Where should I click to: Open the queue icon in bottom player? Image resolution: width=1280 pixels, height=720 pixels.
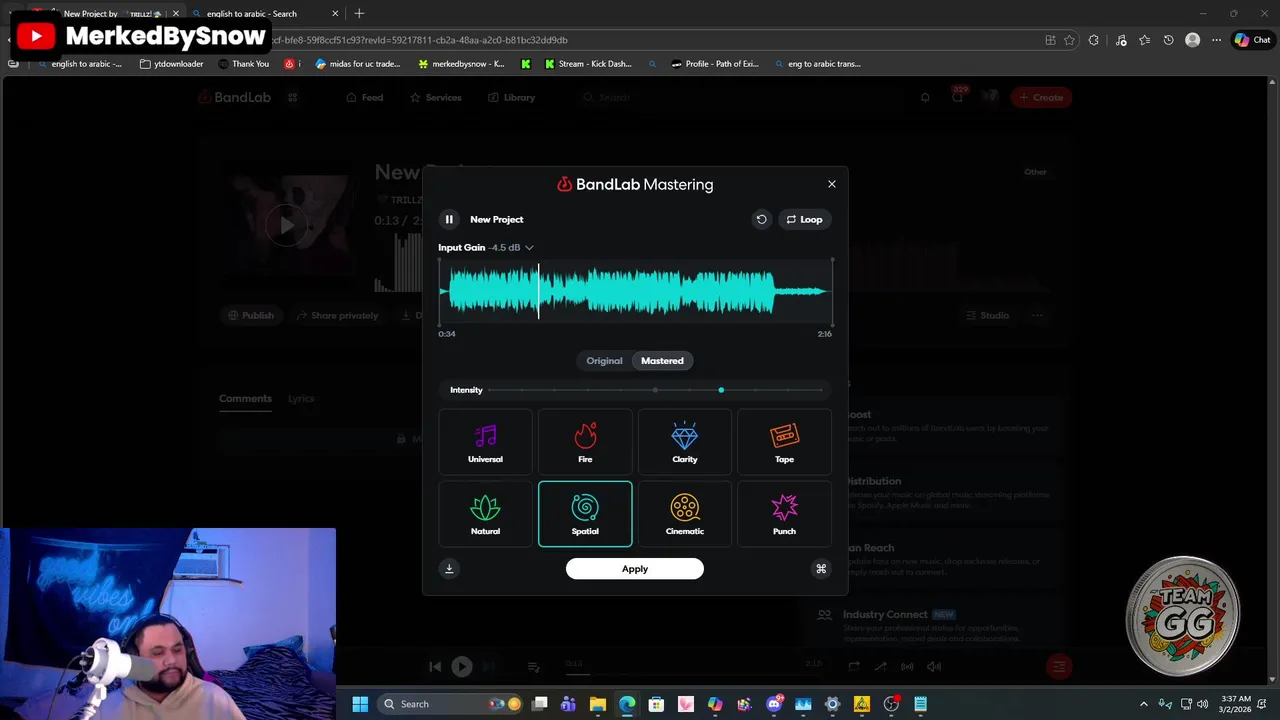(x=534, y=666)
